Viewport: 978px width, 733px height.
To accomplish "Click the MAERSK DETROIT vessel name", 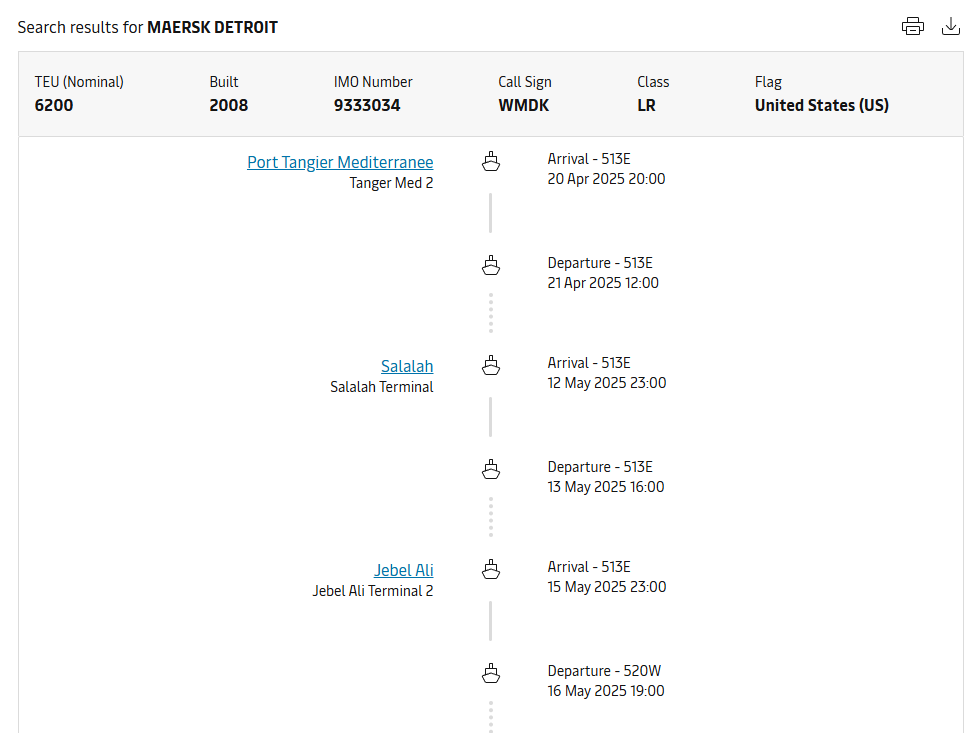I will click(x=212, y=28).
